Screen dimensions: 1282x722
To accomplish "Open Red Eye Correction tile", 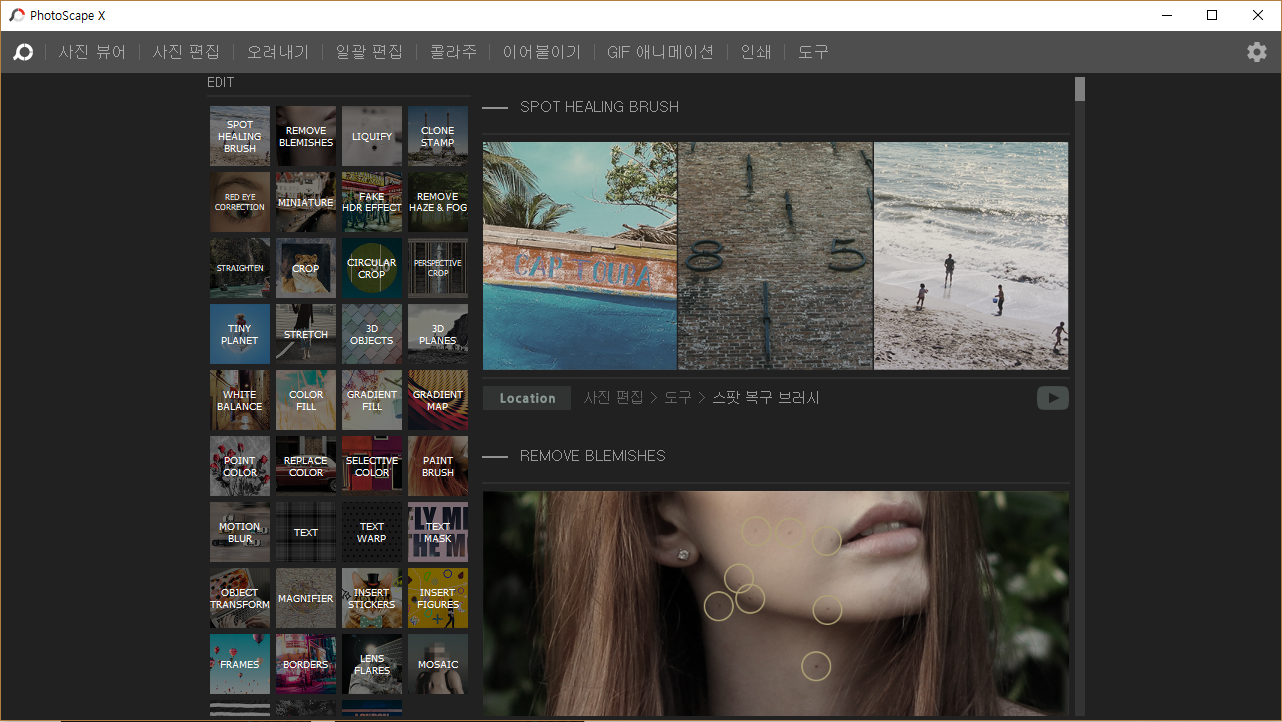I will click(240, 202).
